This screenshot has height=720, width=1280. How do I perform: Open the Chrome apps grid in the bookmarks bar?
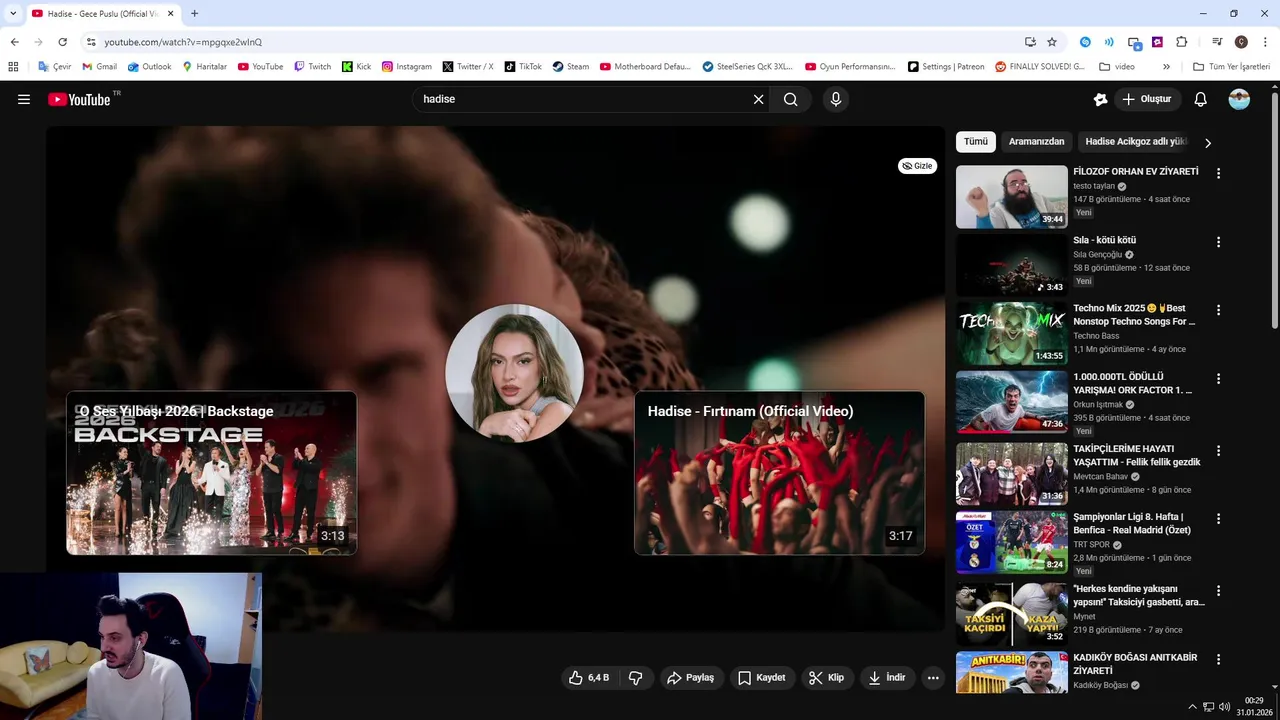[13, 67]
